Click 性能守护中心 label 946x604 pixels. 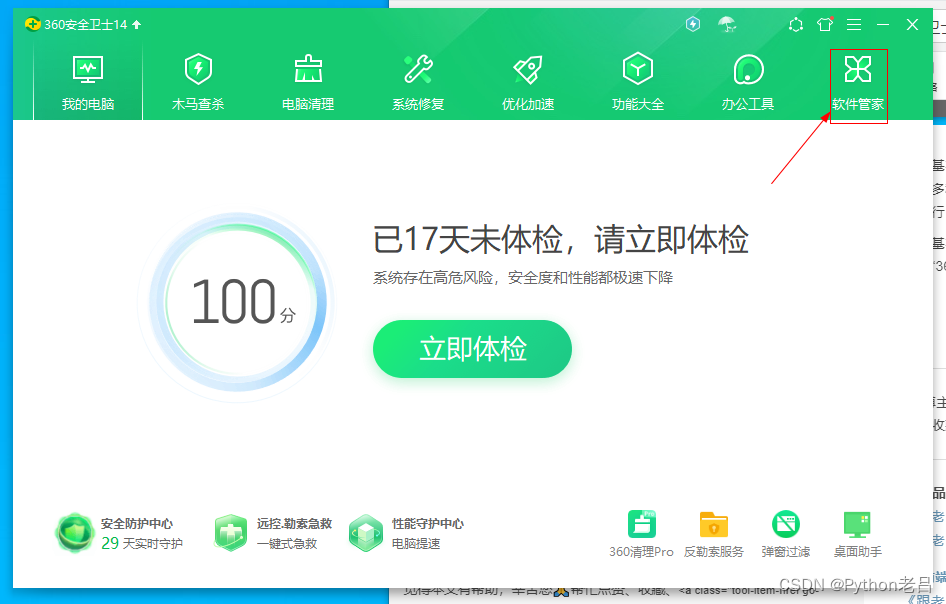click(428, 524)
